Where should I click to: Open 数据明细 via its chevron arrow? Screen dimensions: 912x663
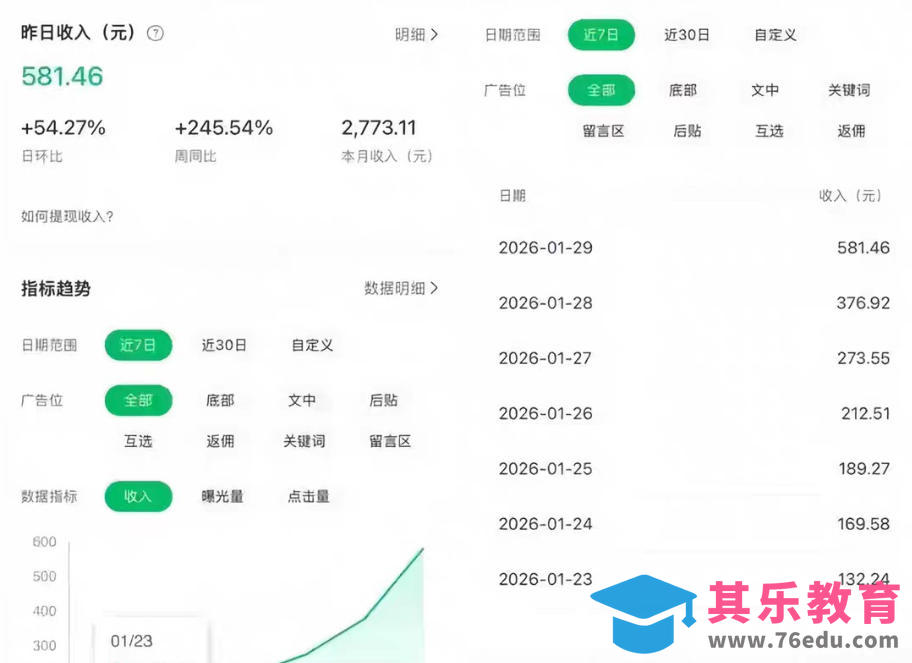400,288
